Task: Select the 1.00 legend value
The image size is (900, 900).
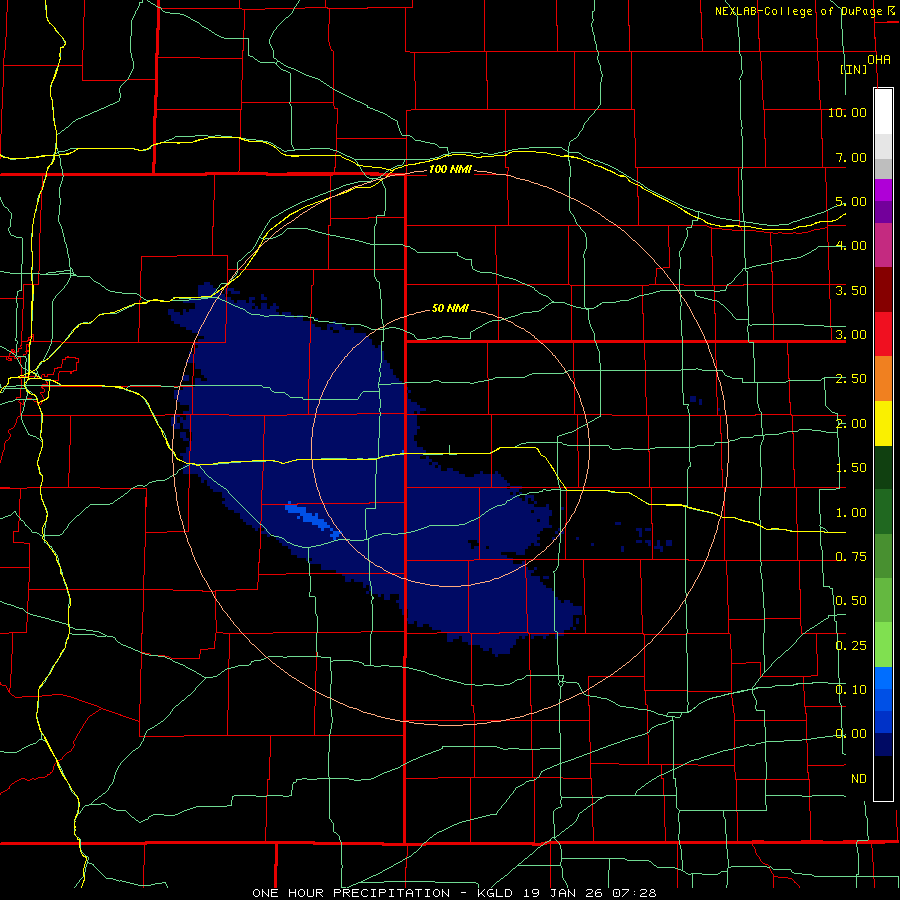Action: coord(851,513)
